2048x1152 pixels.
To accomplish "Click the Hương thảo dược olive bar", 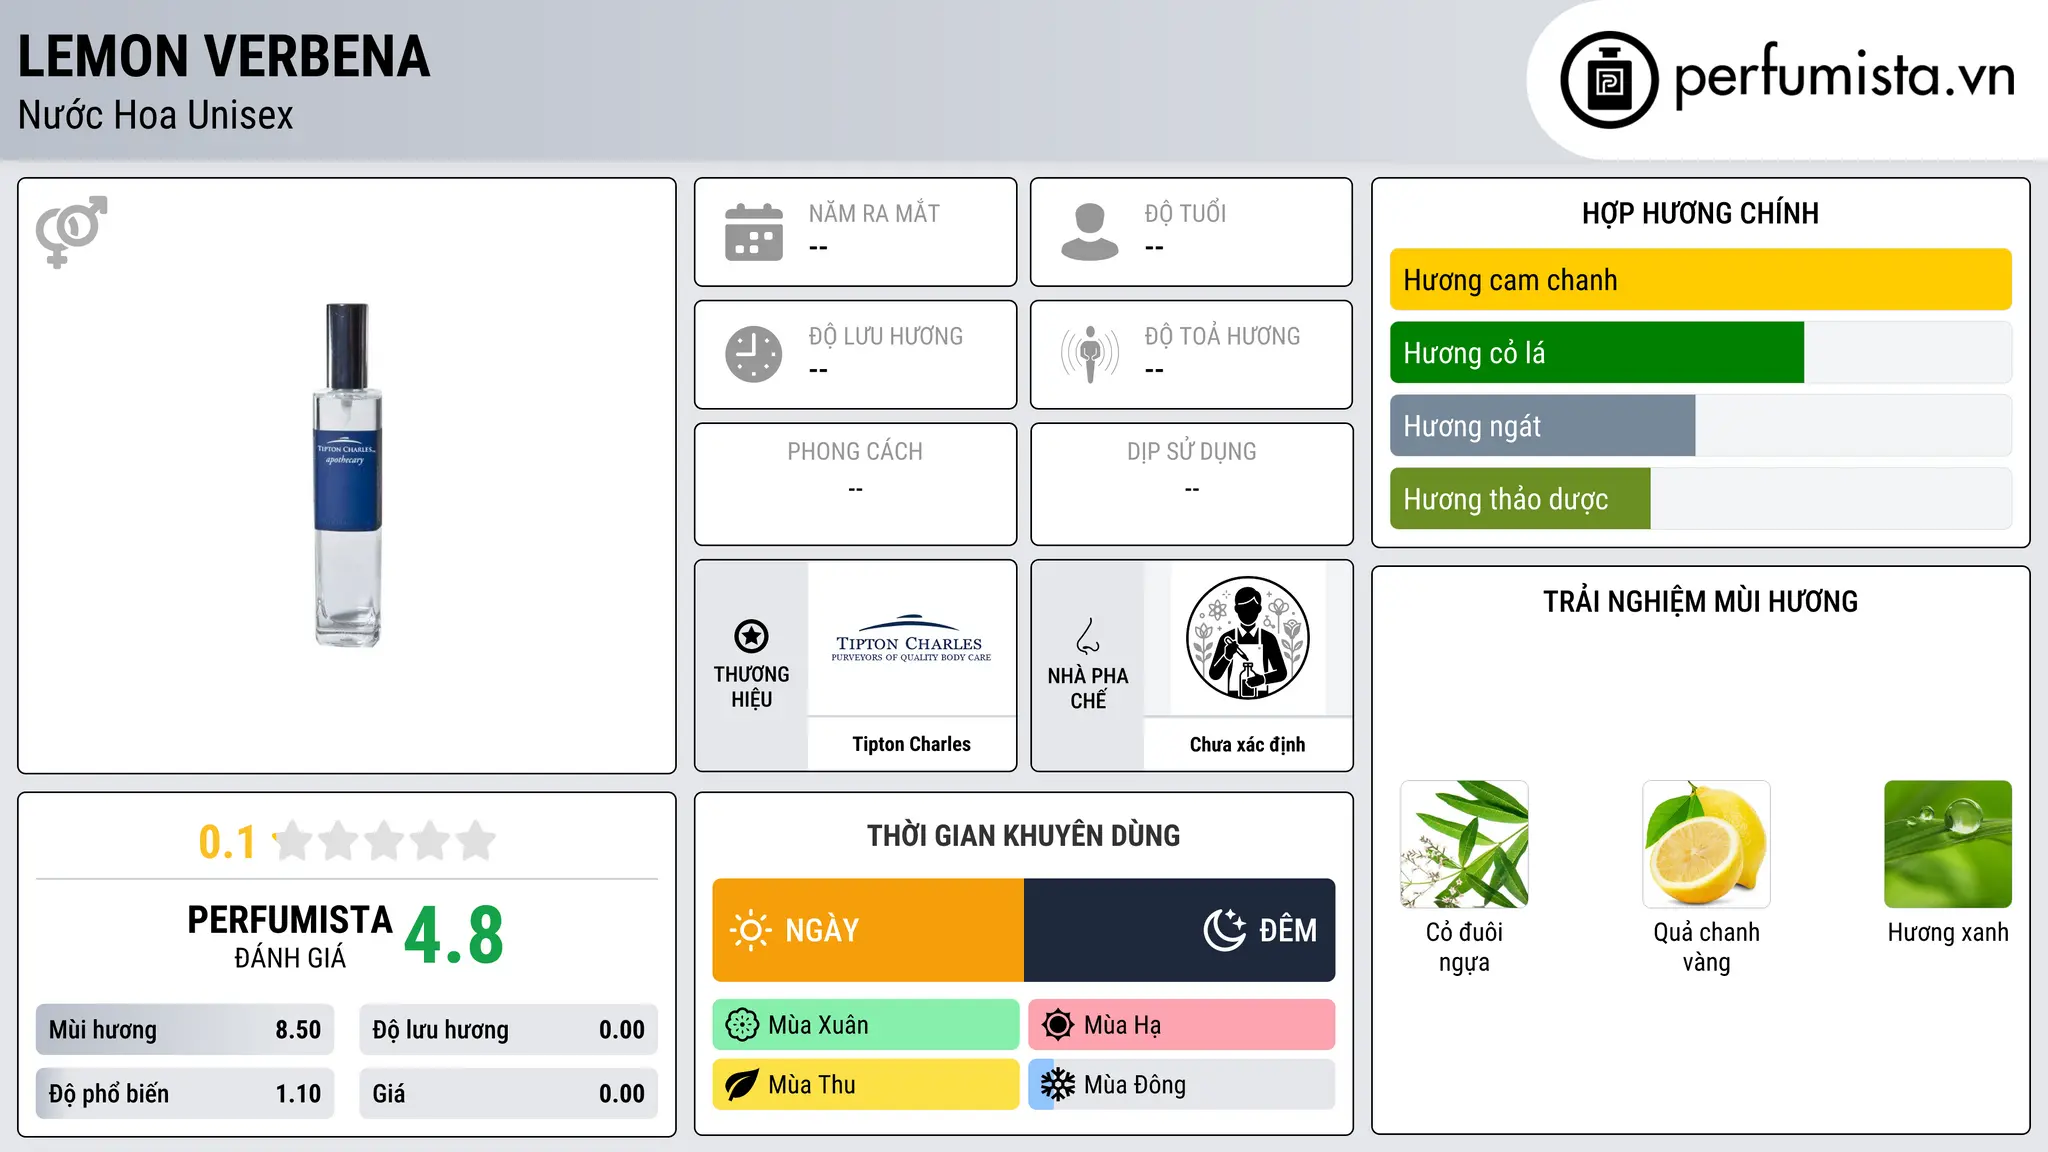I will tap(1520, 499).
